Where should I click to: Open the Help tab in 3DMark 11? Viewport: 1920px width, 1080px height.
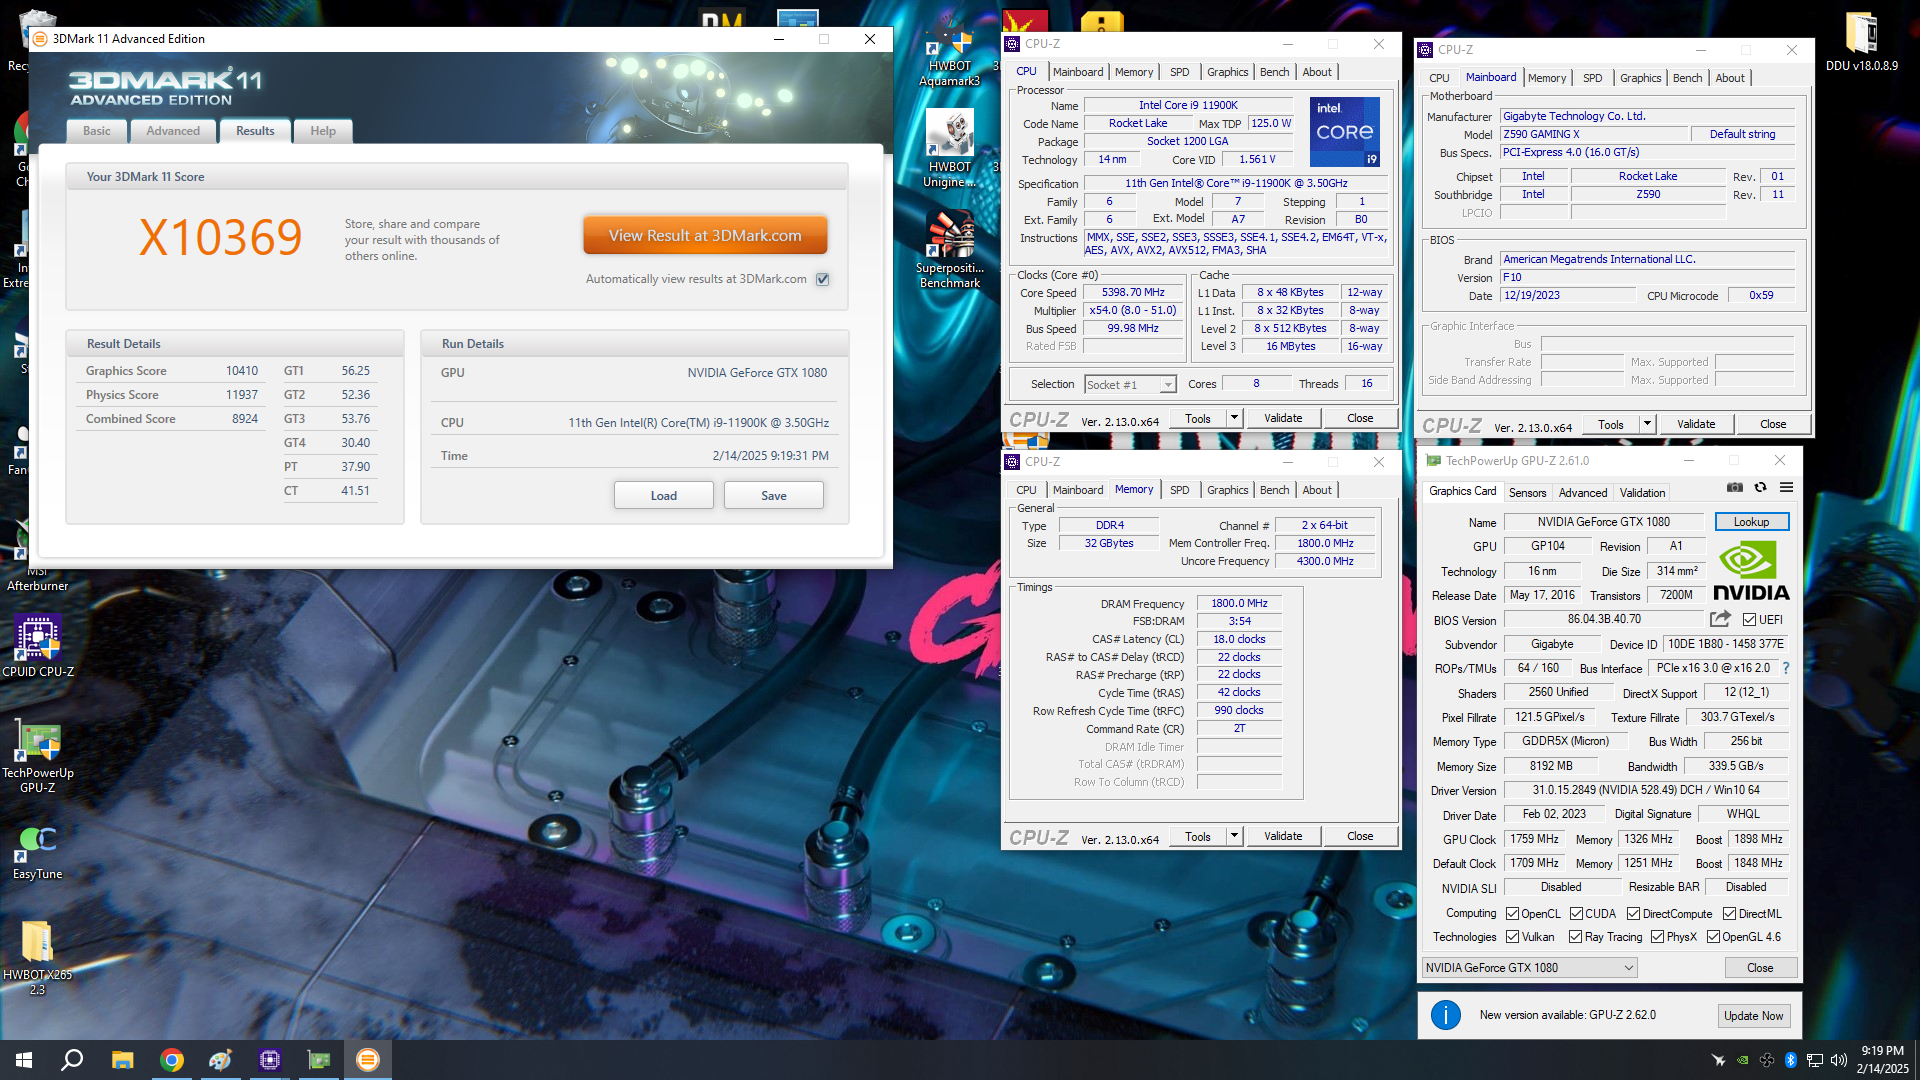323,131
